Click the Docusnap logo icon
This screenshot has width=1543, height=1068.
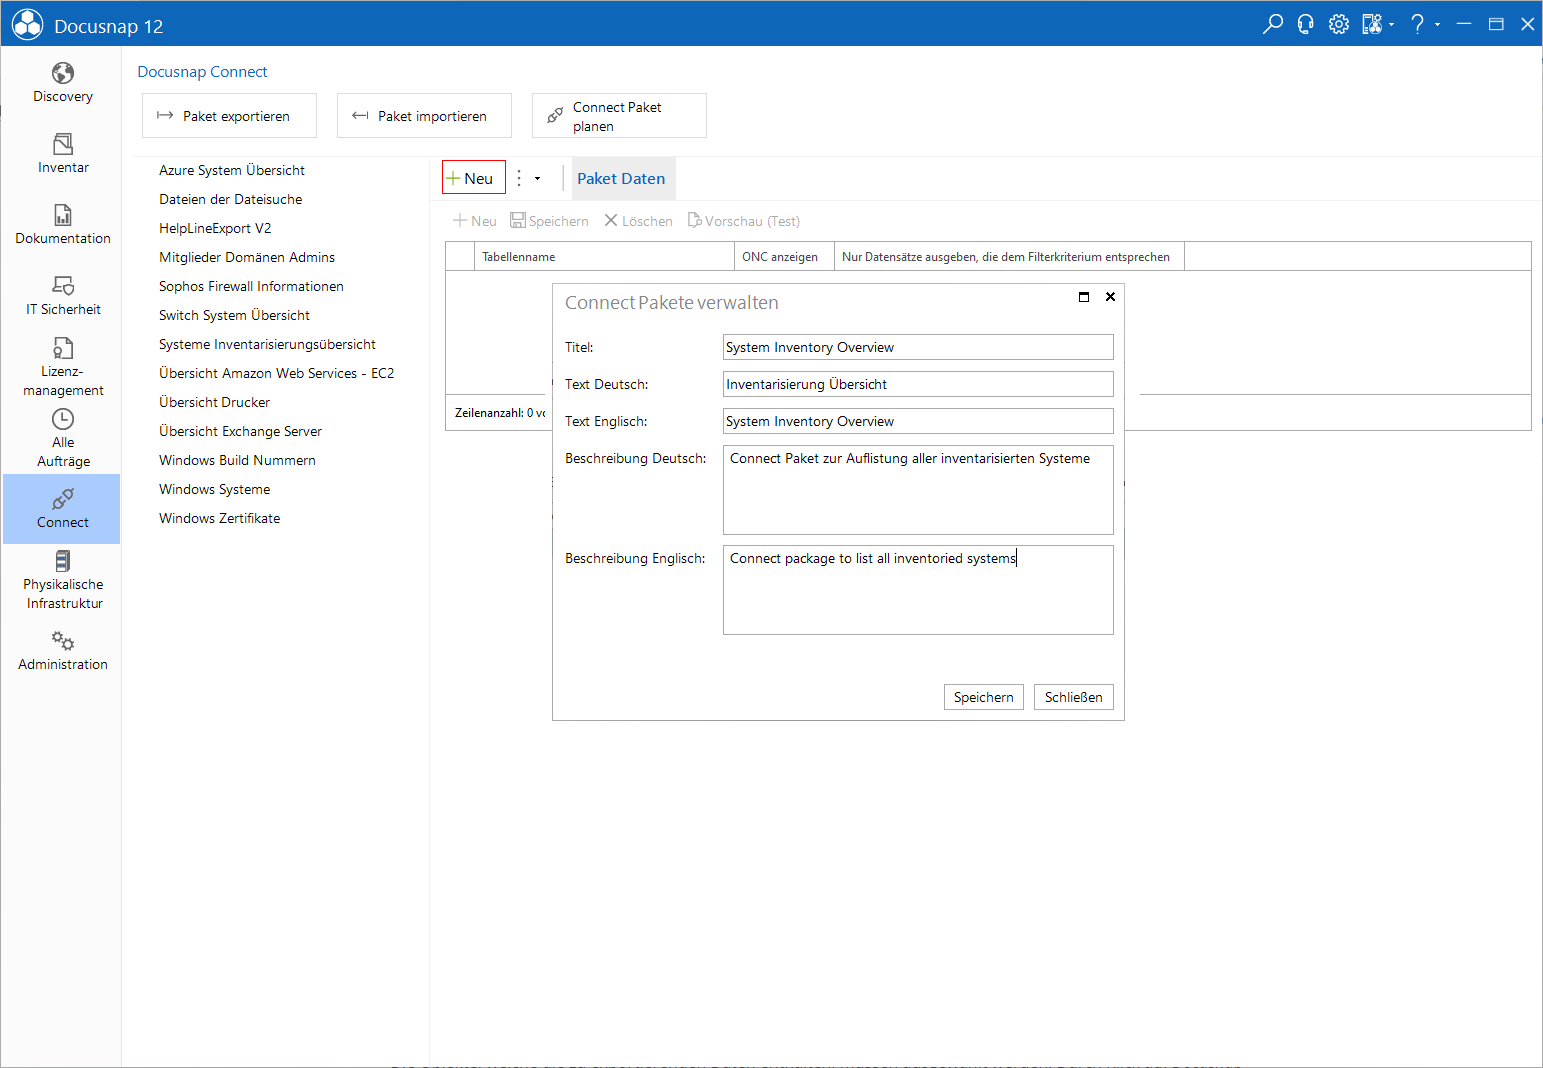click(27, 24)
